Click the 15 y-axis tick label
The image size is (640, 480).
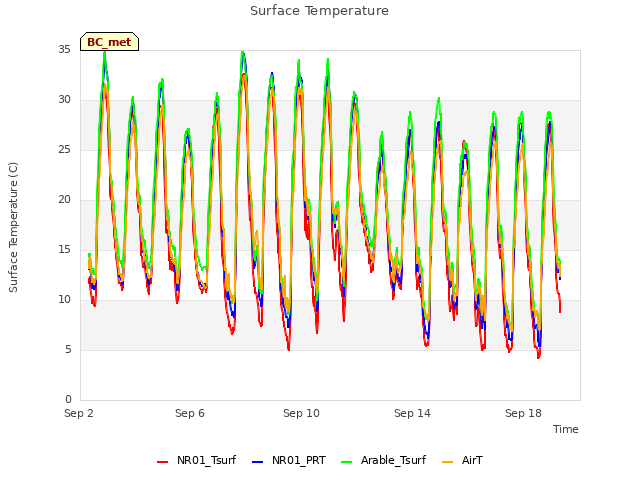tap(64, 250)
